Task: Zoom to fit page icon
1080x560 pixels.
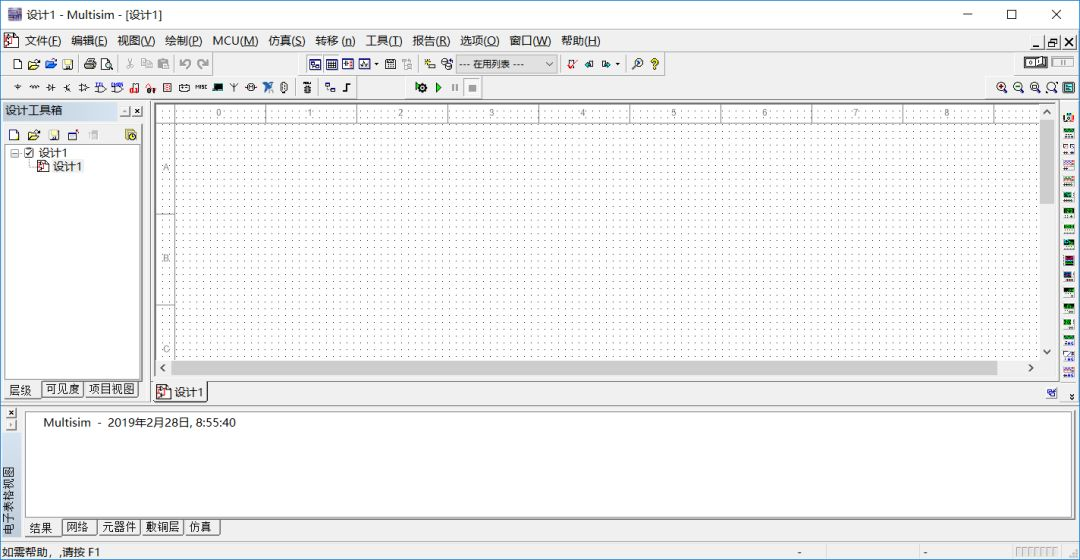Action: point(1052,87)
